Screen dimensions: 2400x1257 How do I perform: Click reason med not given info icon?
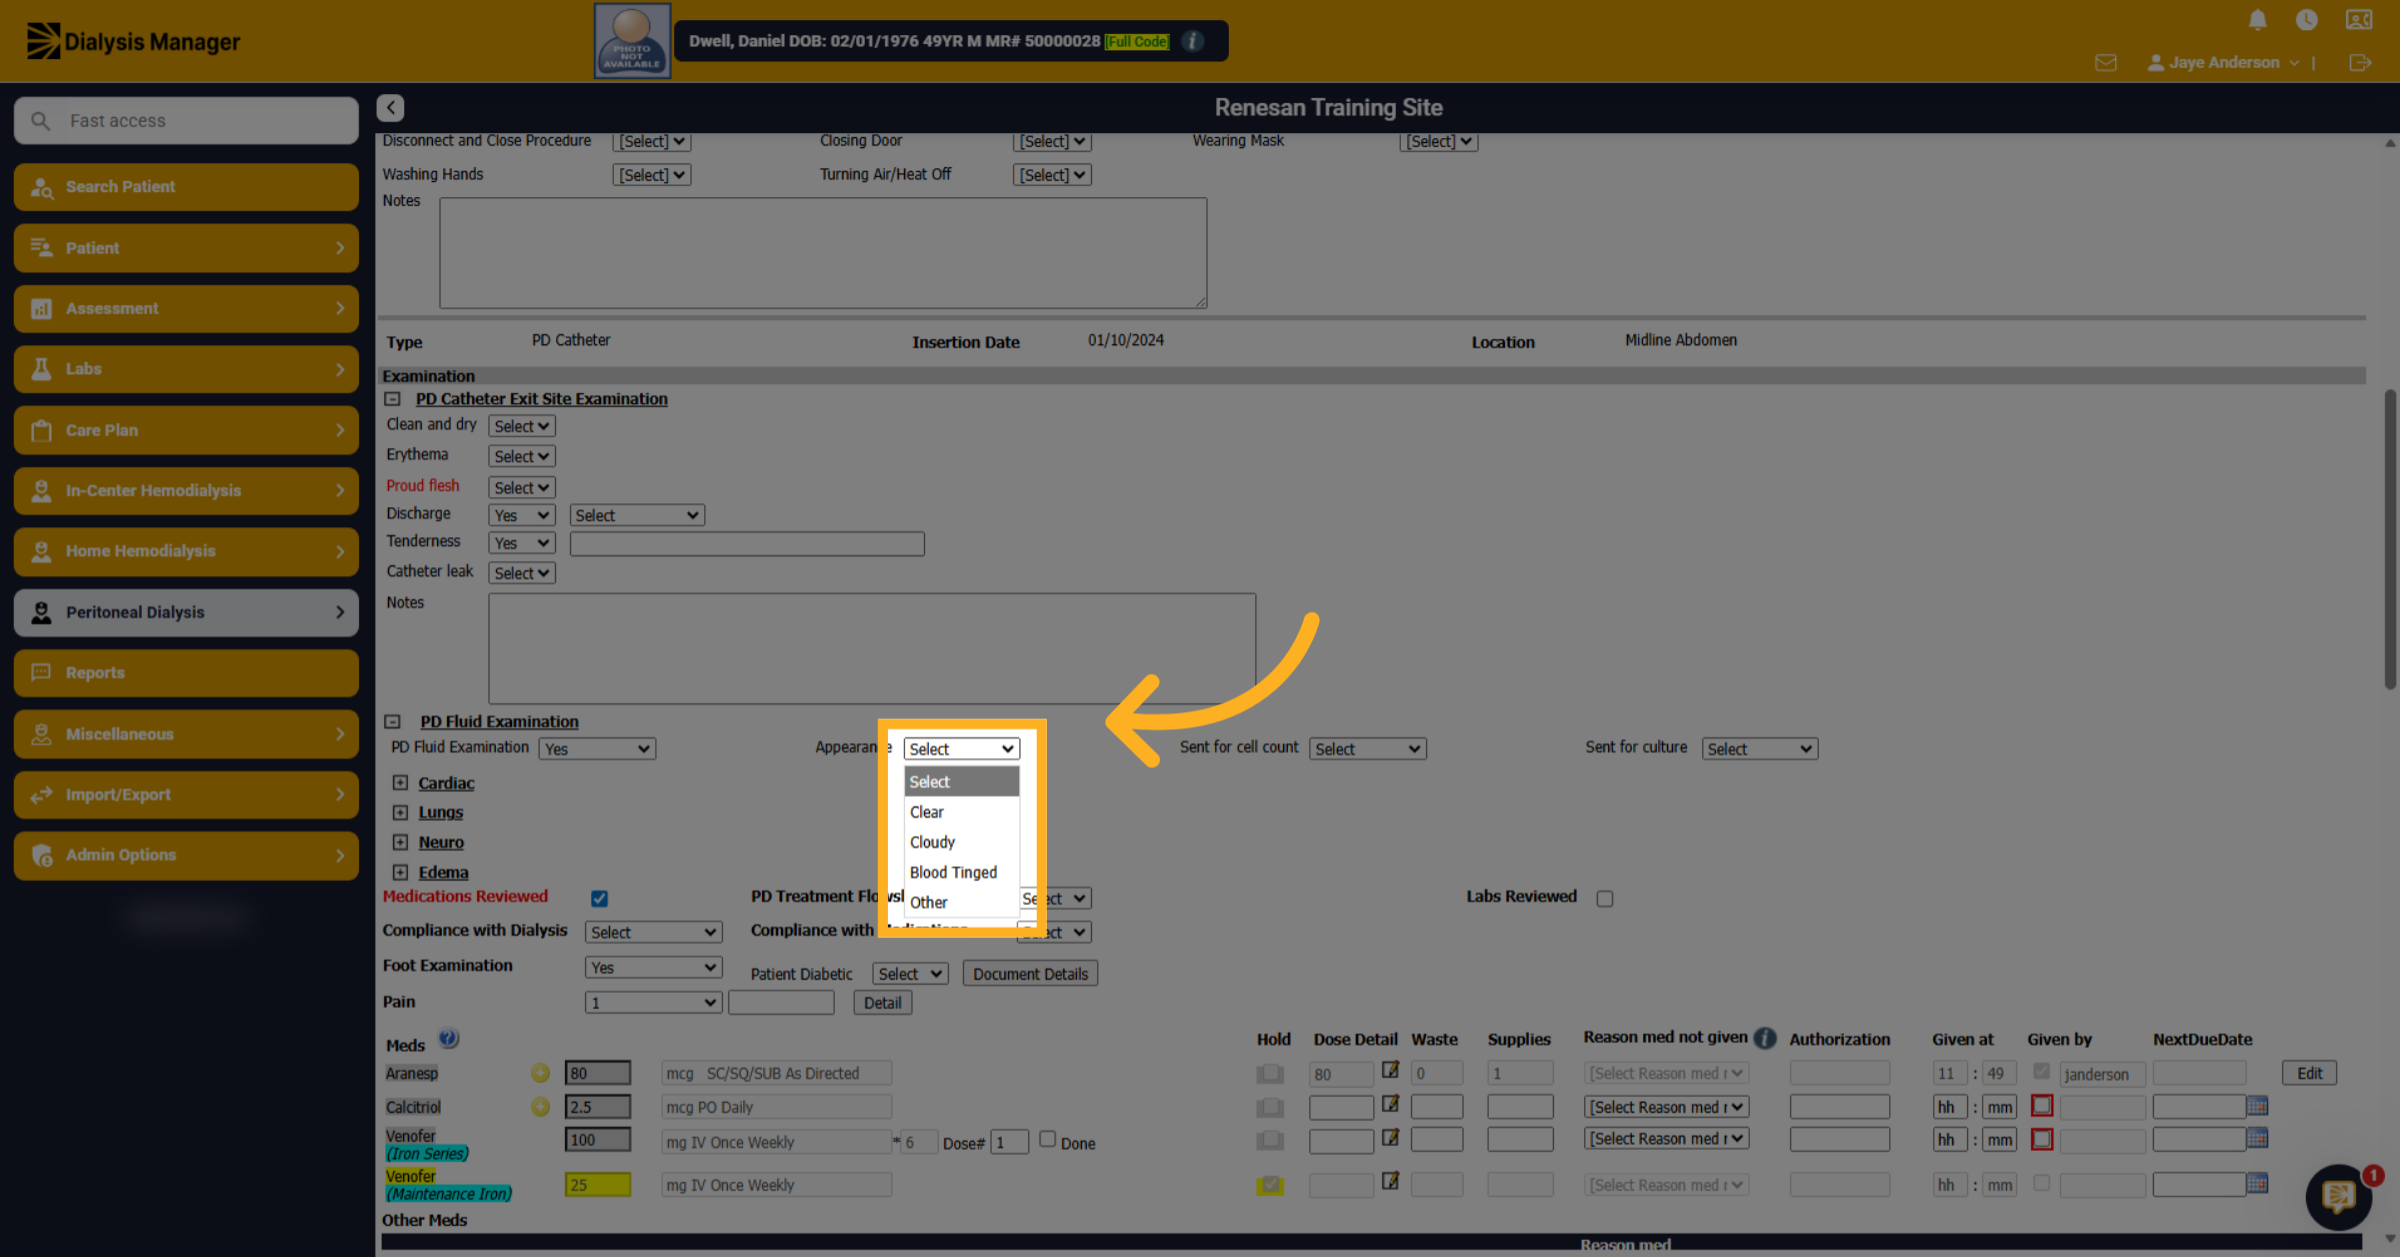[1765, 1038]
